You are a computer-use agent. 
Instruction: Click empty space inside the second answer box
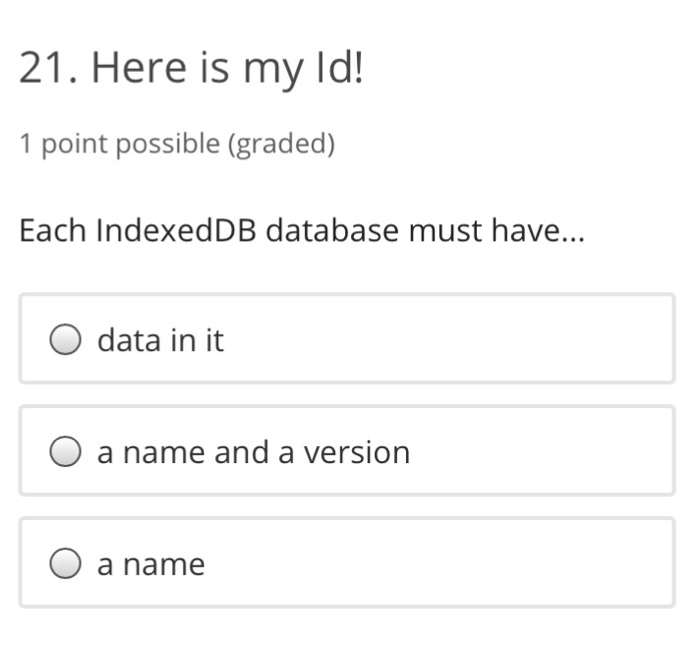coord(540,453)
